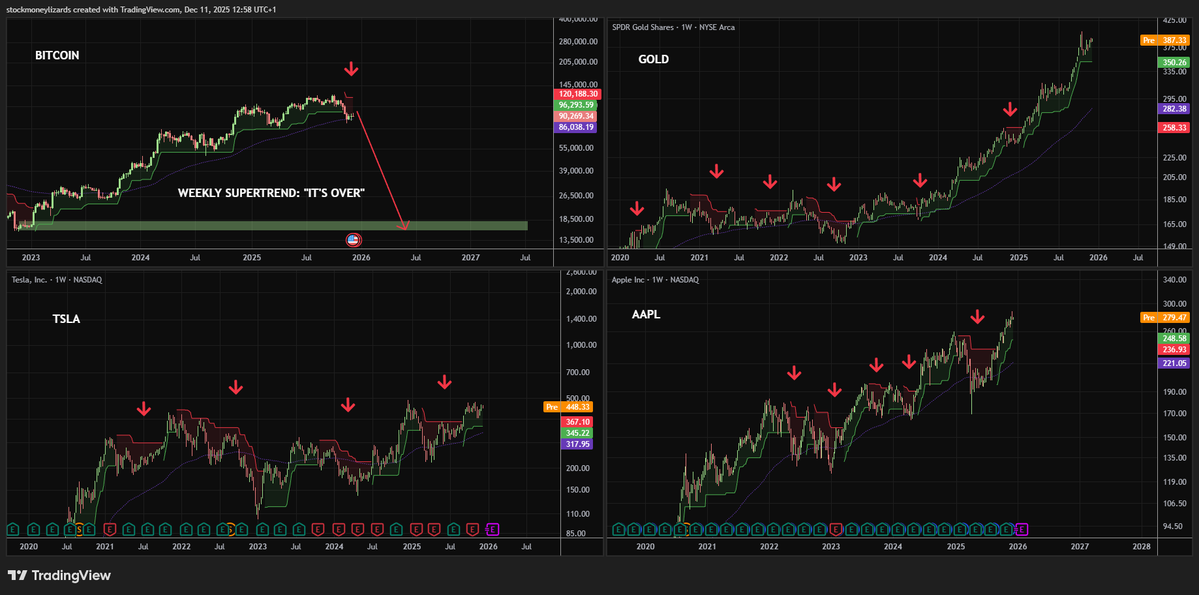The width and height of the screenshot is (1199, 595).
Task: Select the BITCOIN text label
Action: pos(57,56)
